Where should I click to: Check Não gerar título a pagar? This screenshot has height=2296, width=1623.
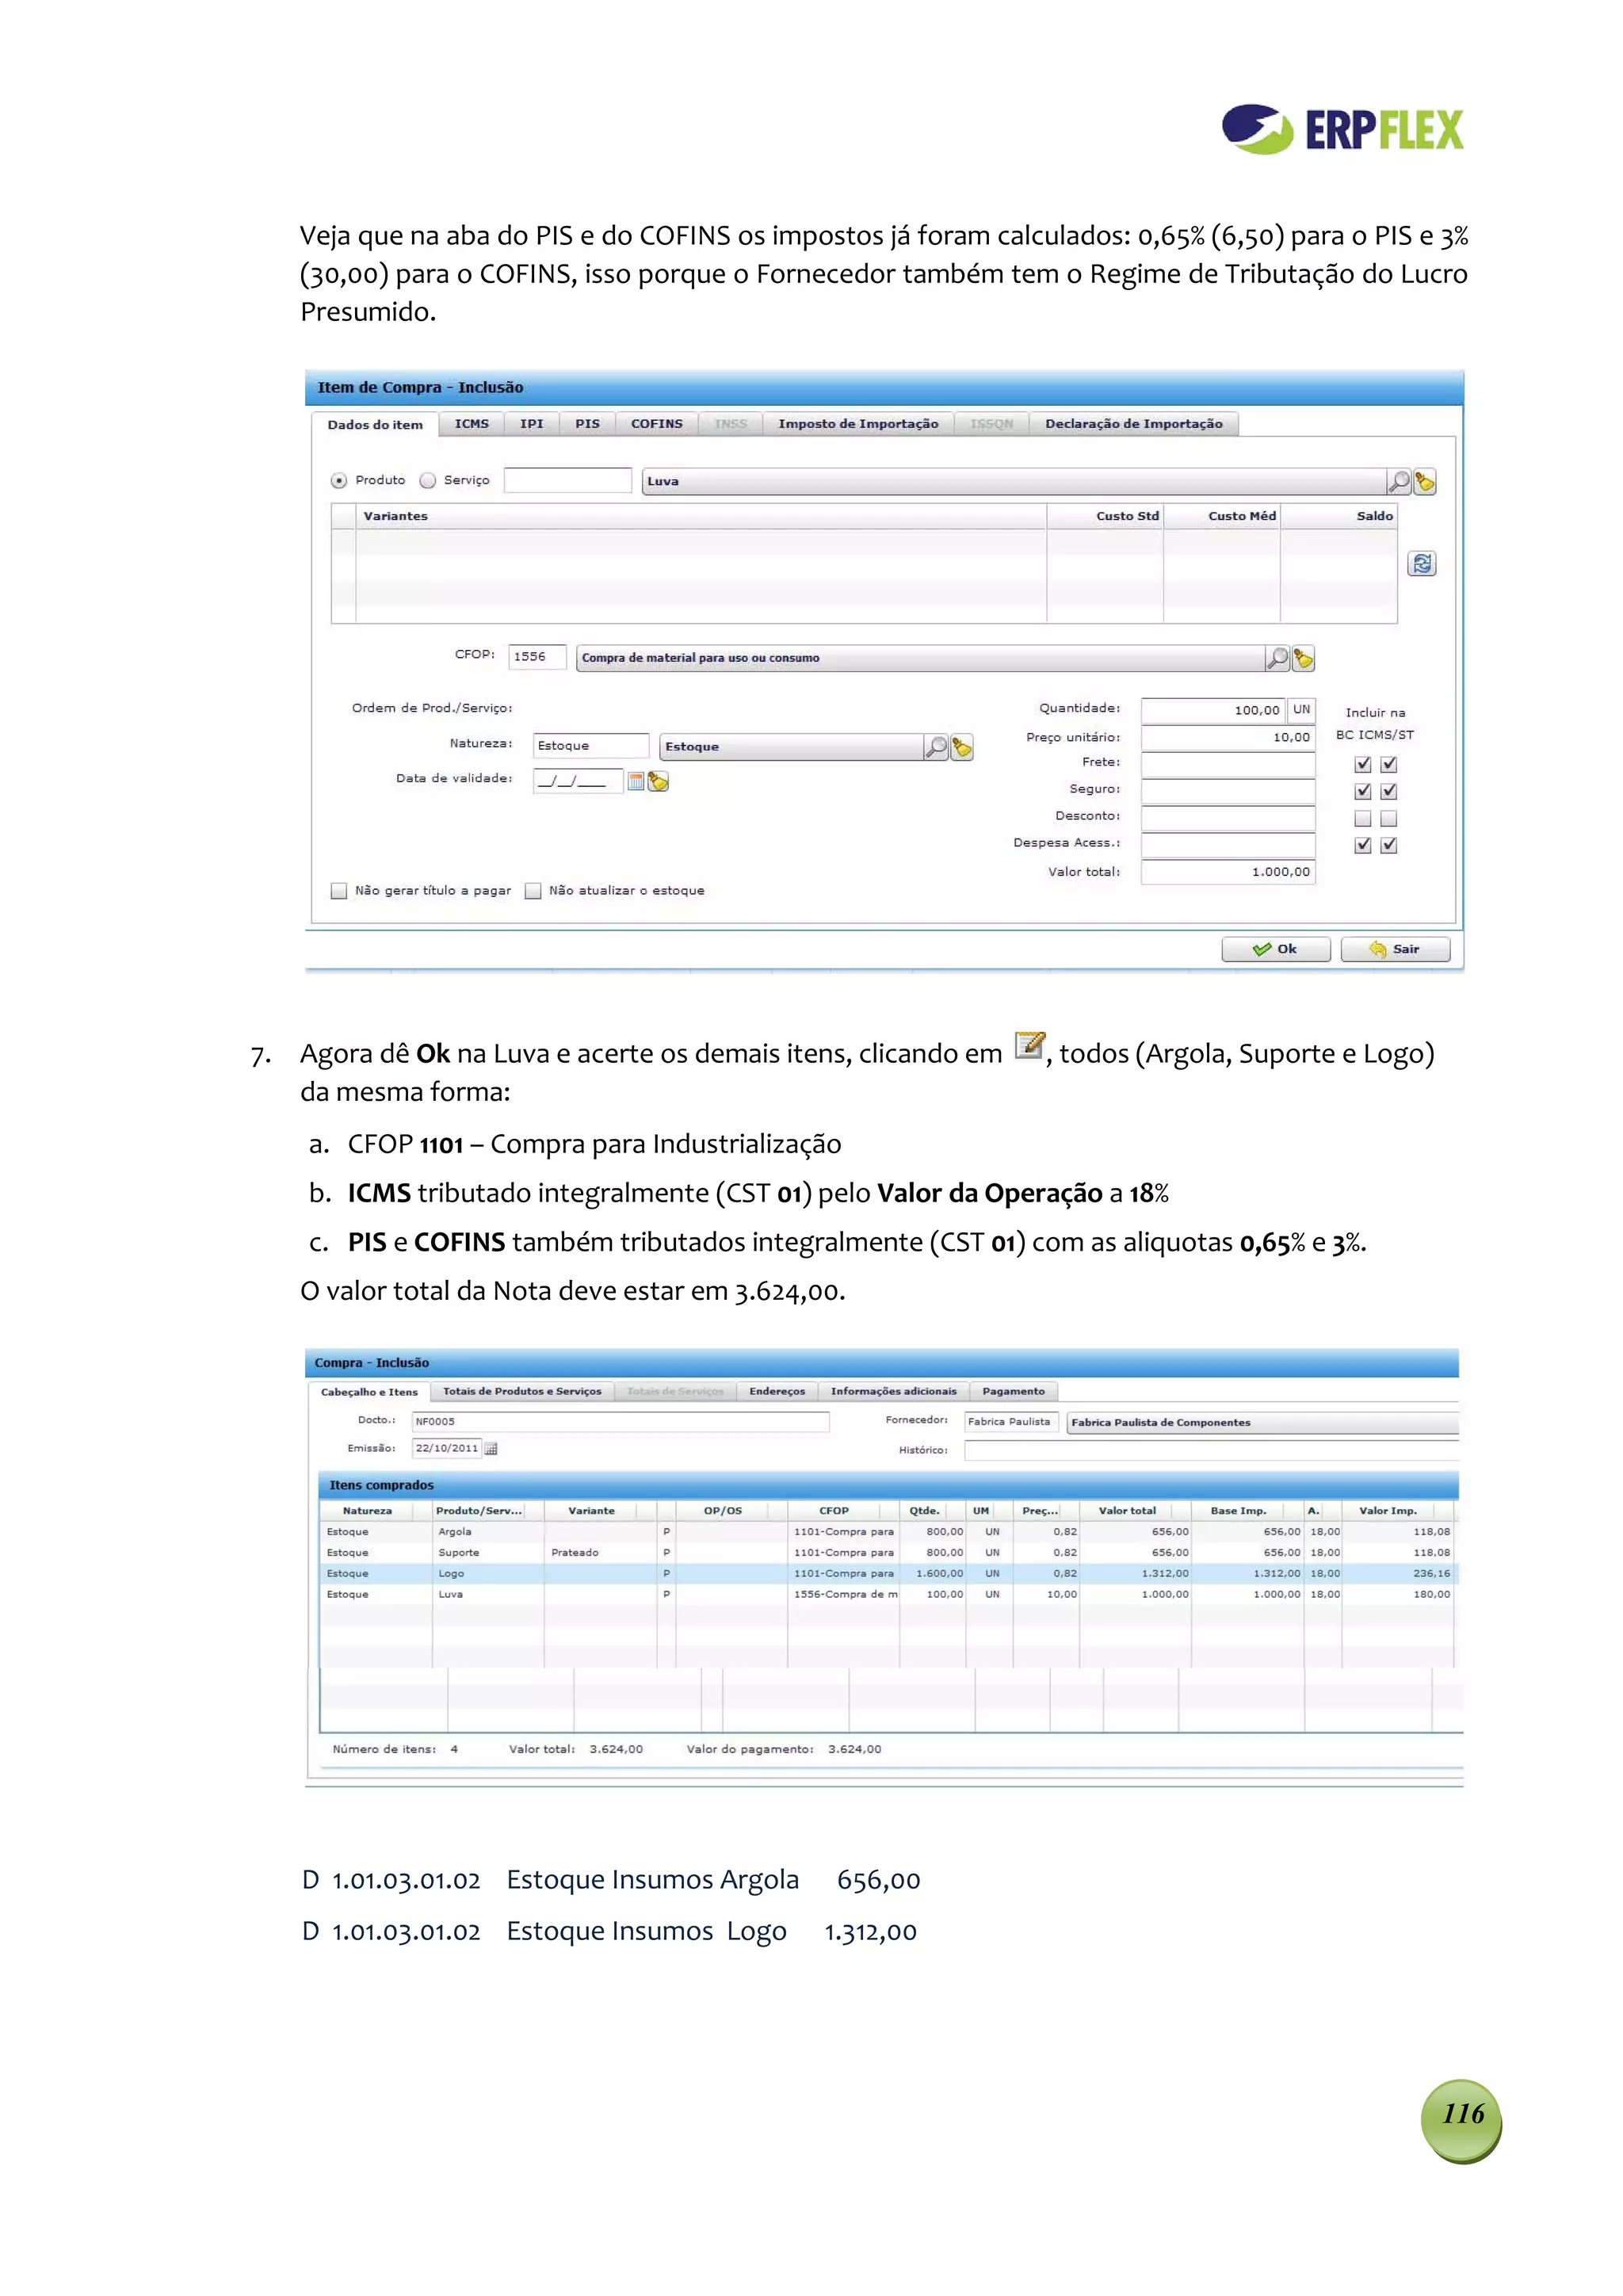(339, 891)
